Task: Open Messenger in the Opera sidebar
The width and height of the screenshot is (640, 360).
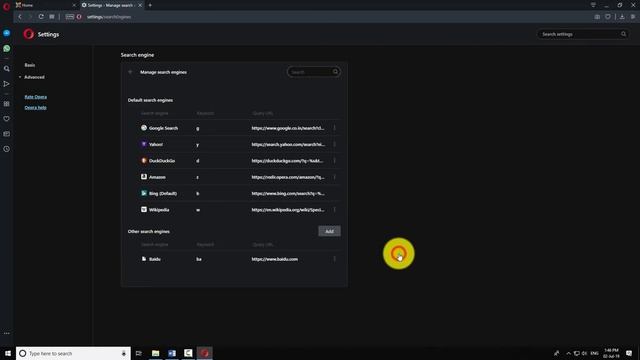Action: click(x=7, y=33)
